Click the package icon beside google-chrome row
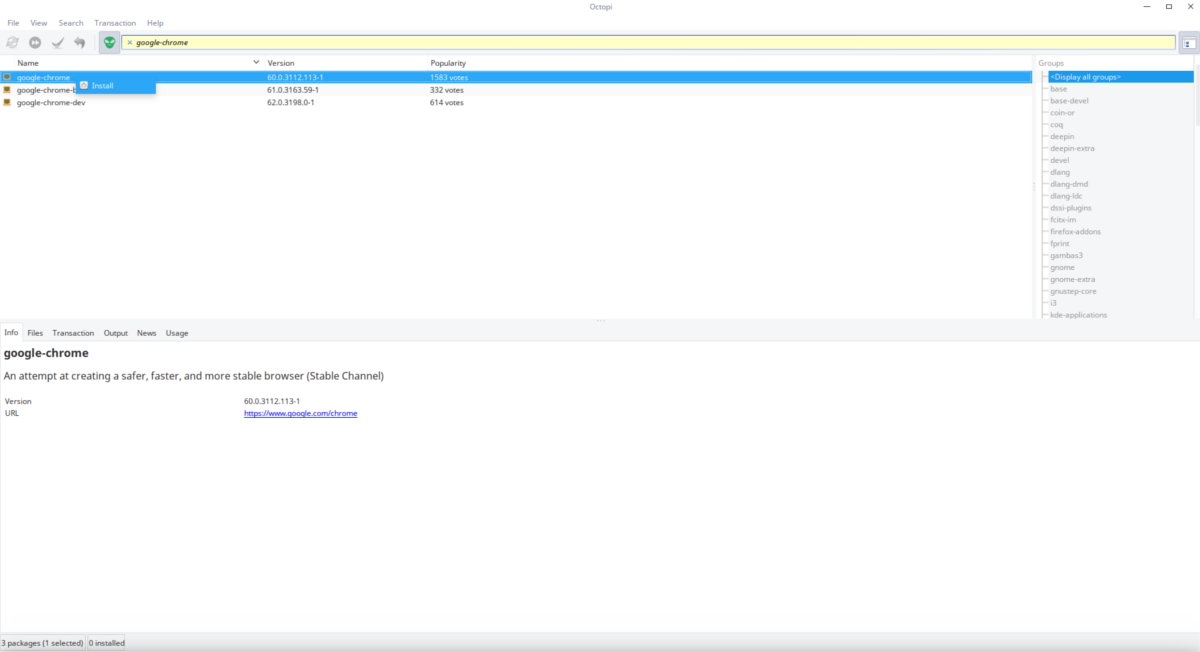This screenshot has width=1200, height=652. (x=7, y=77)
